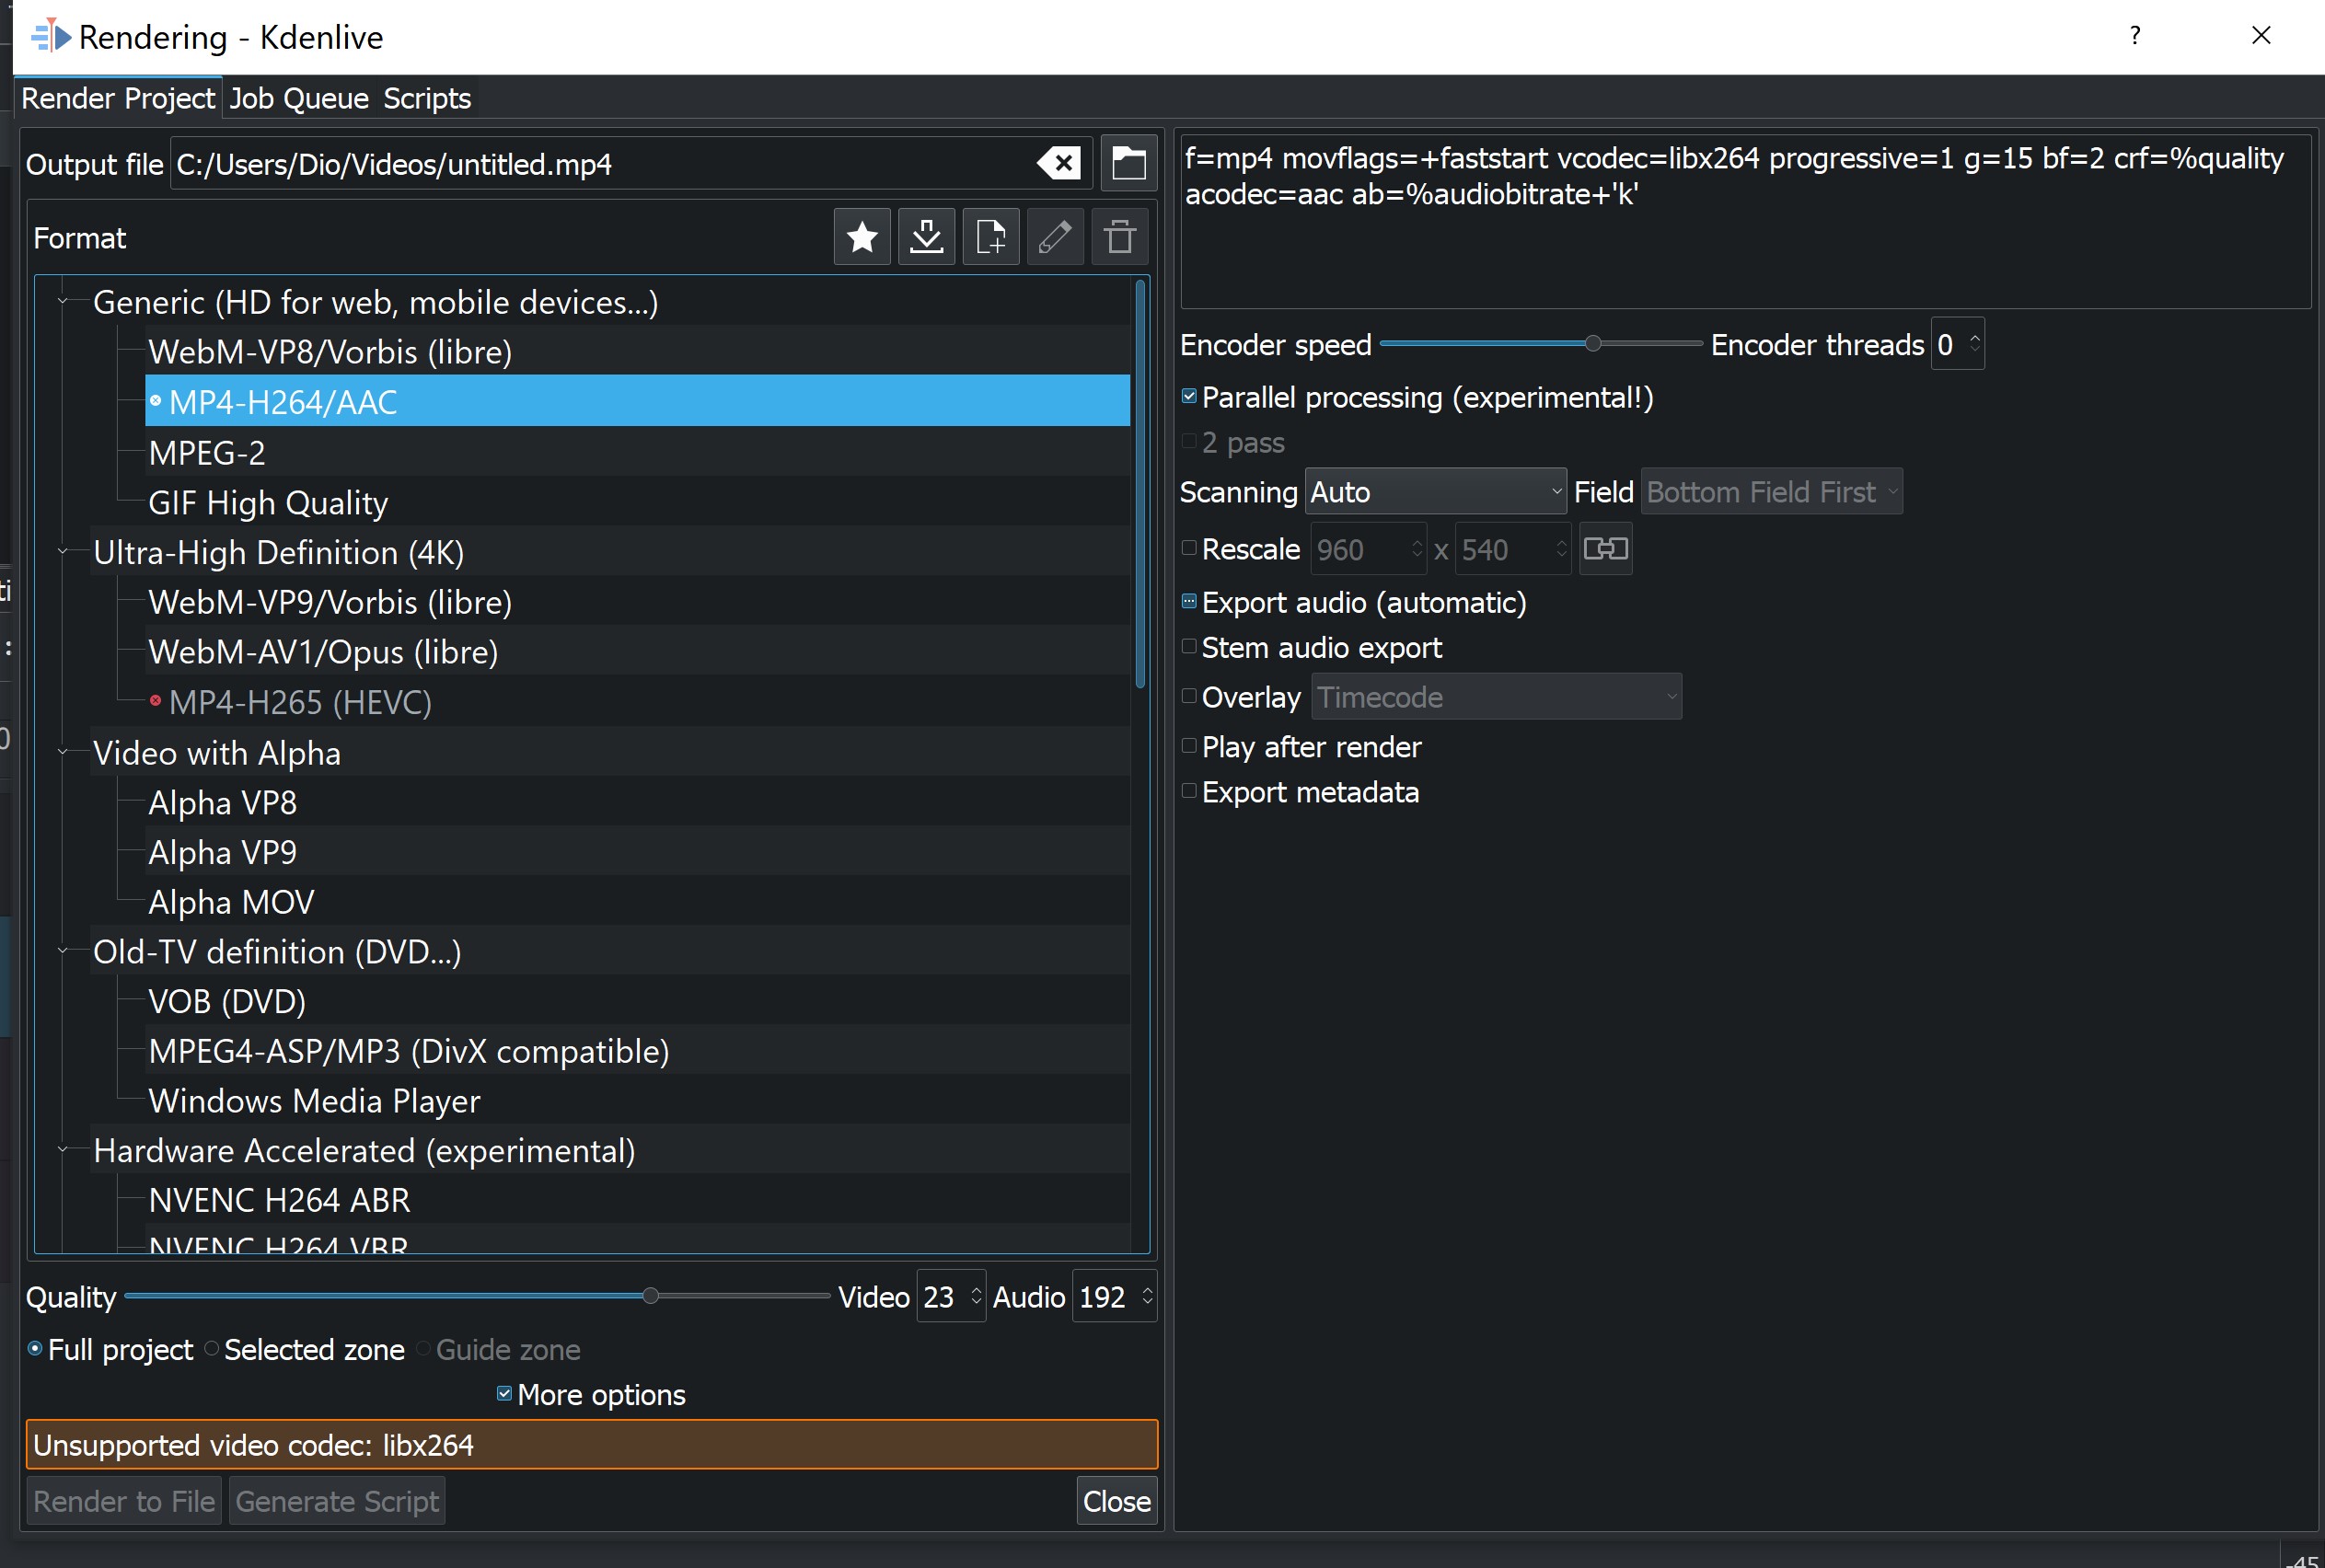Click the Render to File button
Screen dimensions: 2325x1568
124,1501
